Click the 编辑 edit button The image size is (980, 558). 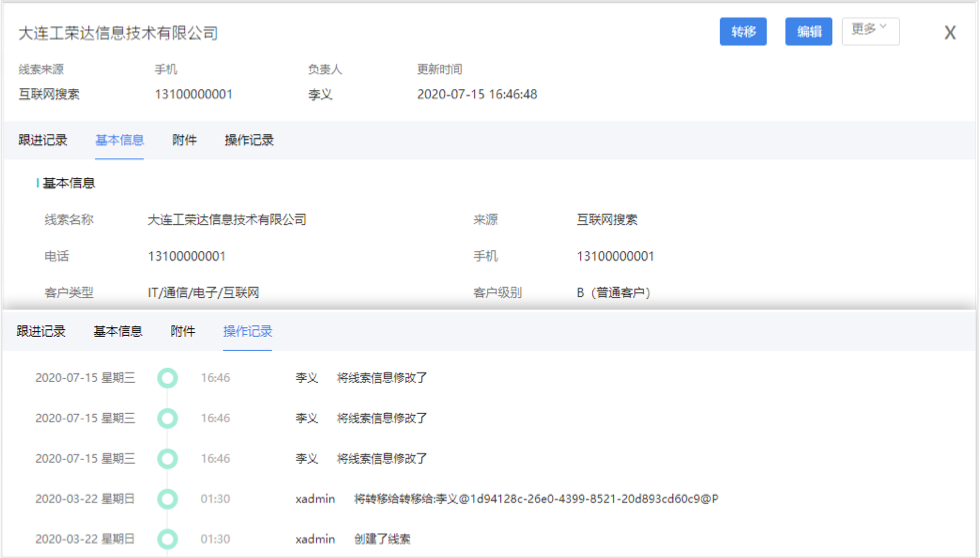[x=808, y=31]
